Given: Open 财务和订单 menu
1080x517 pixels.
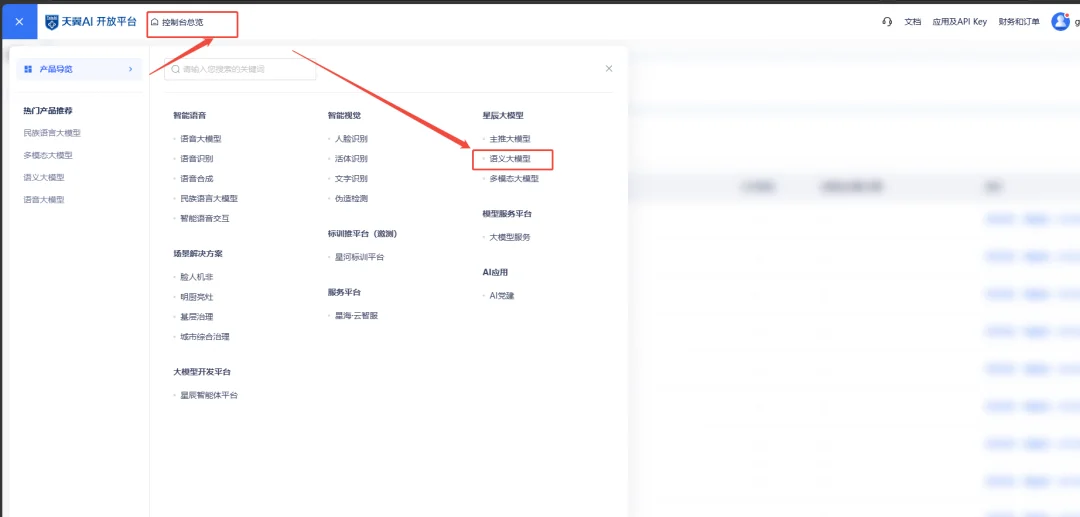Looking at the screenshot, I should [x=1019, y=22].
